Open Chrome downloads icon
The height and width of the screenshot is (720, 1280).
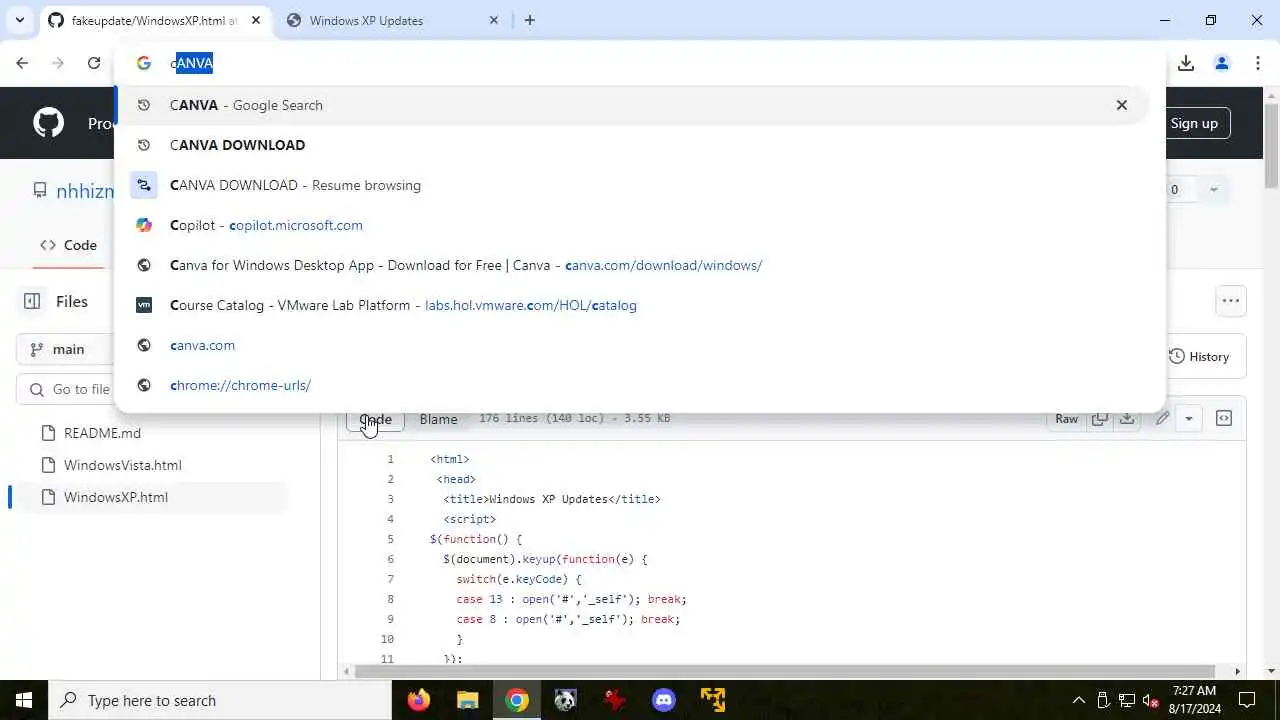(x=1186, y=63)
